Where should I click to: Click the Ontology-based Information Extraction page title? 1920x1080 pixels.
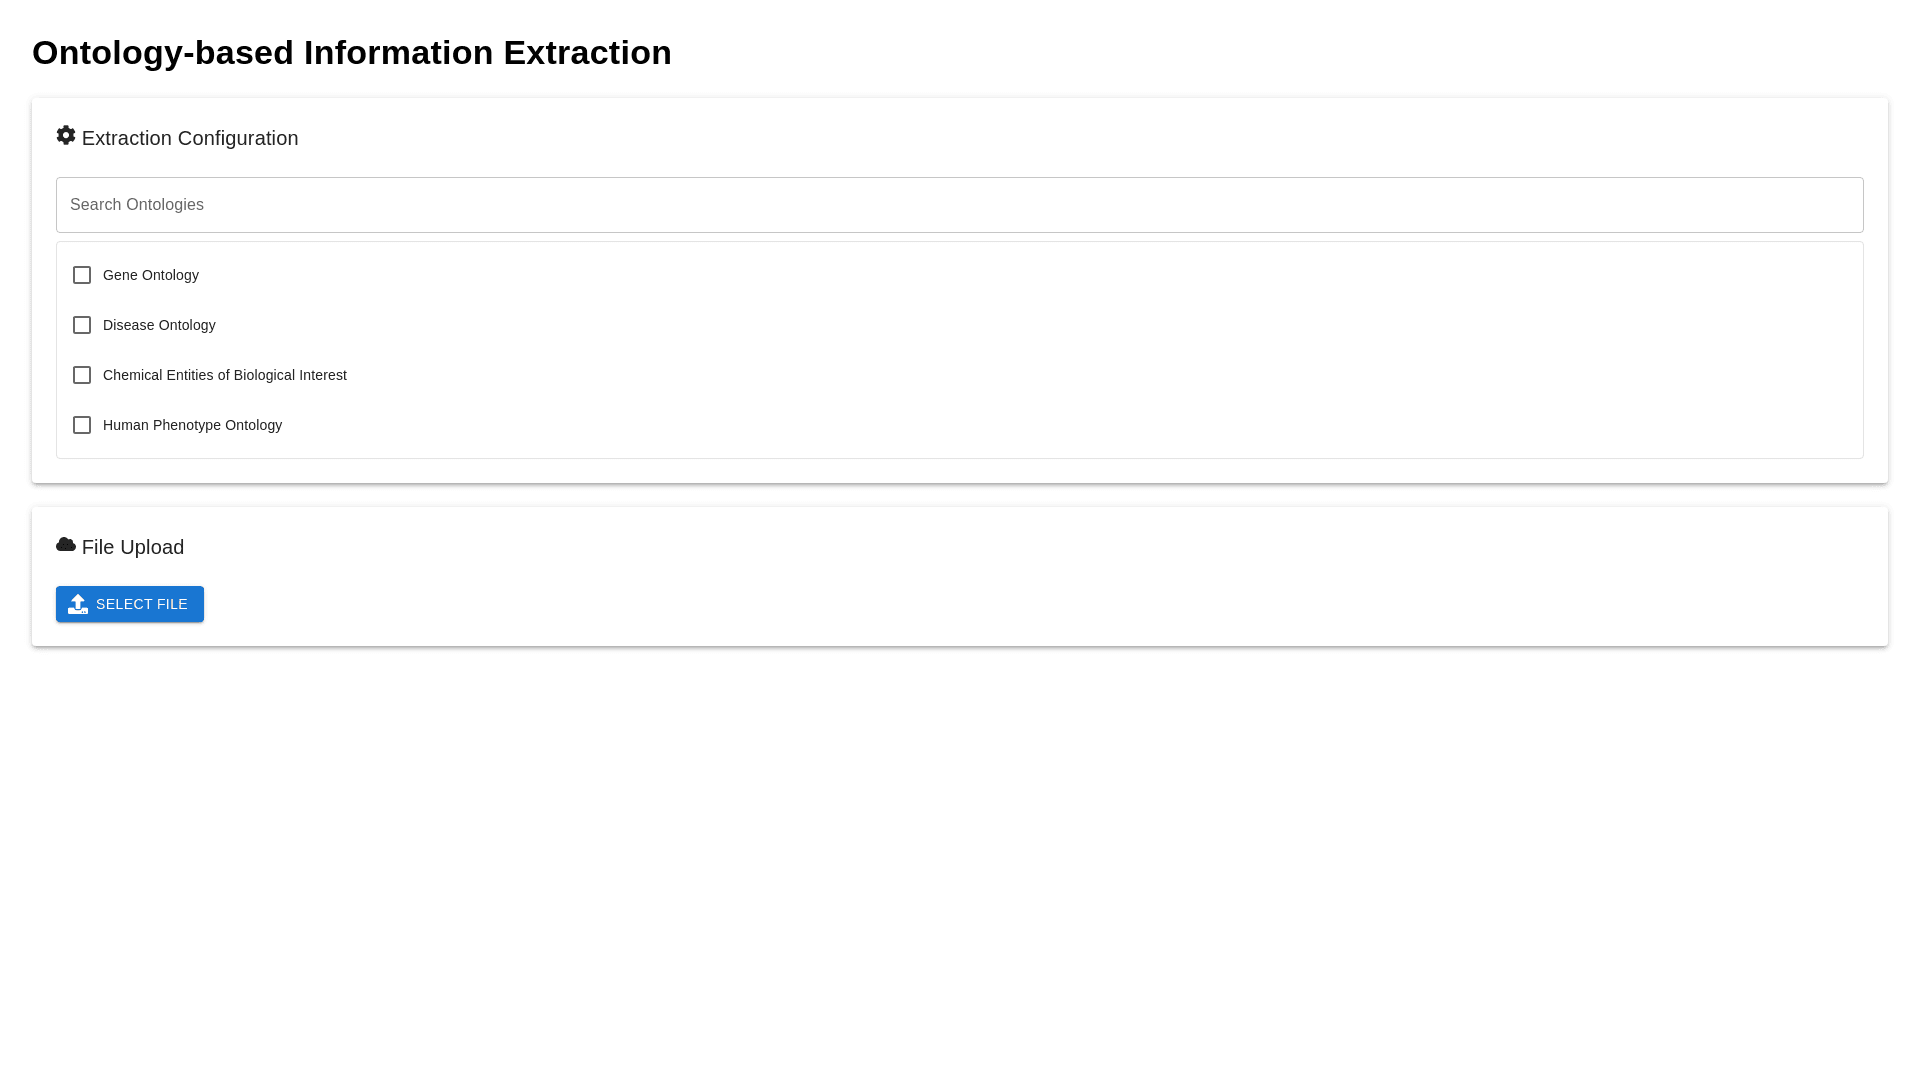[x=352, y=53]
